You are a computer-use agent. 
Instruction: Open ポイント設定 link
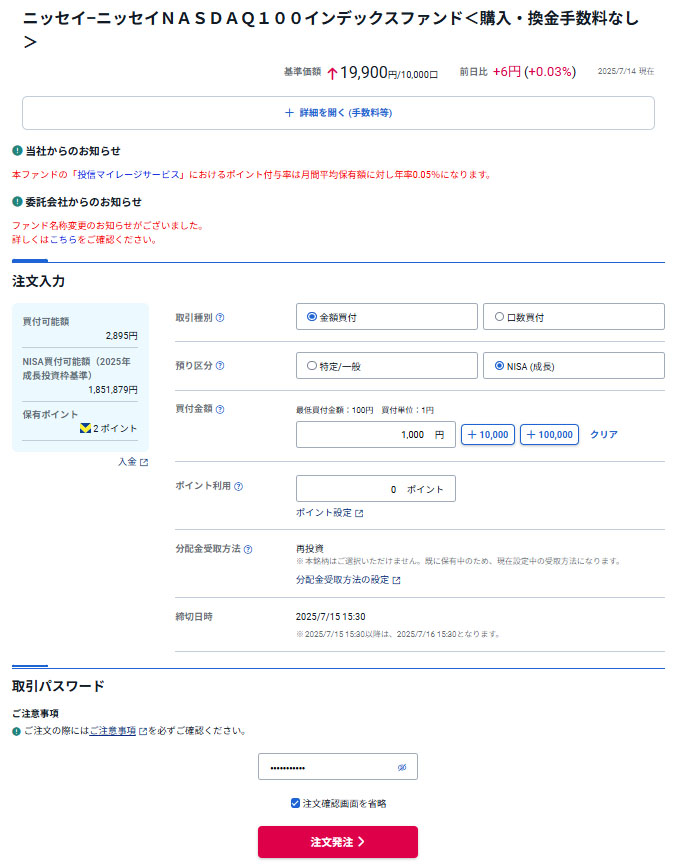pyautogui.click(x=329, y=513)
